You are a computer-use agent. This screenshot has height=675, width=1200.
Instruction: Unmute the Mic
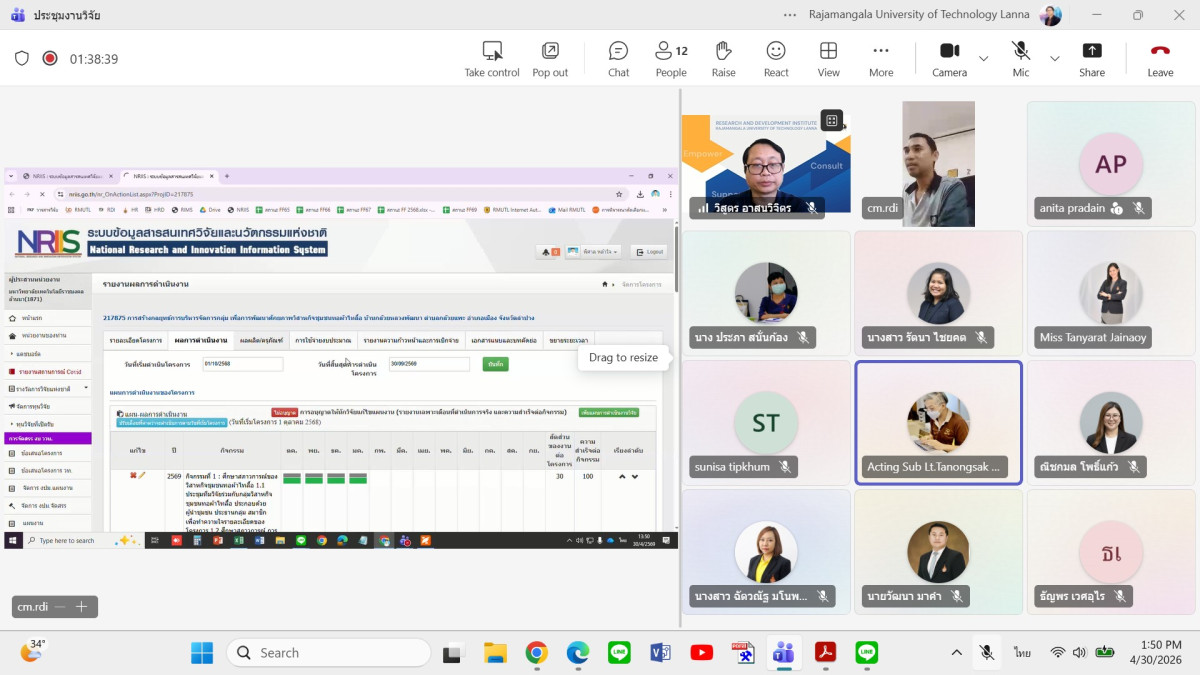(x=1020, y=58)
